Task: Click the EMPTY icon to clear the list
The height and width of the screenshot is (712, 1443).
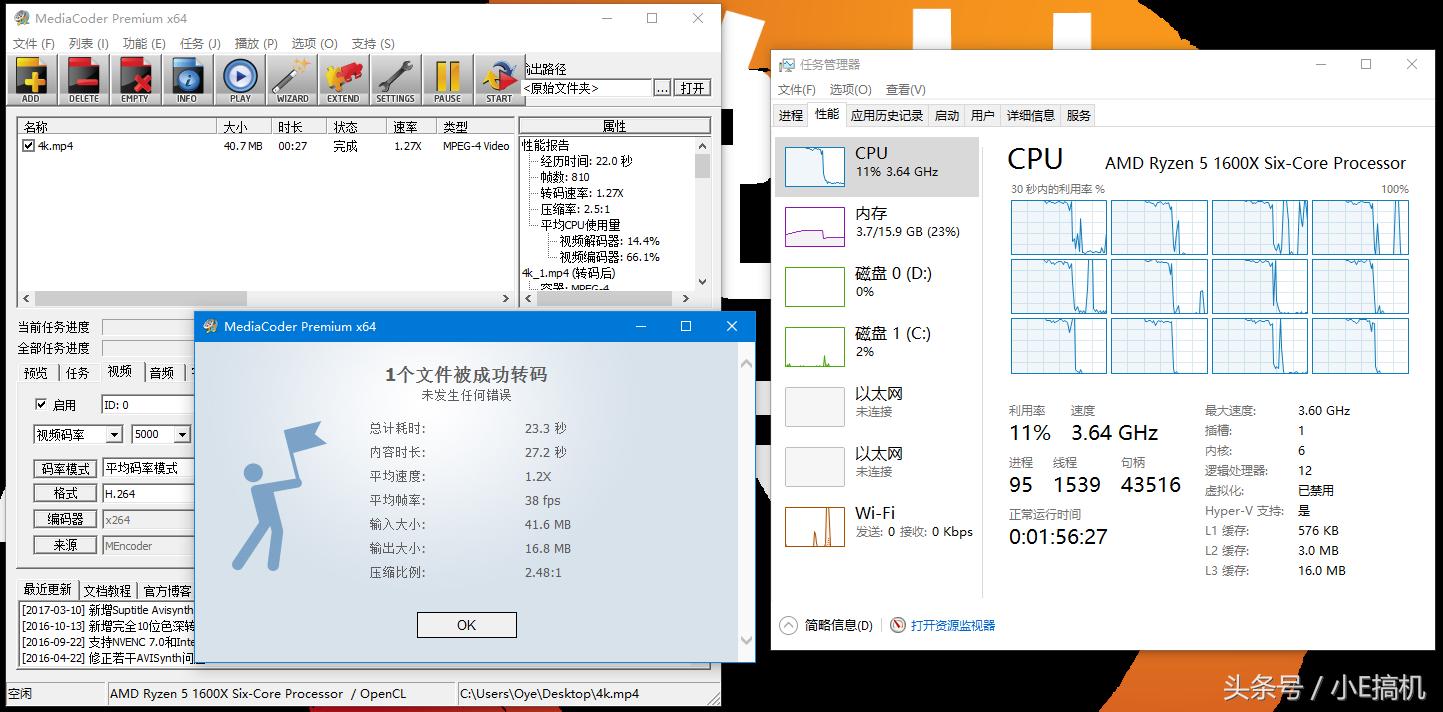Action: pos(135,78)
